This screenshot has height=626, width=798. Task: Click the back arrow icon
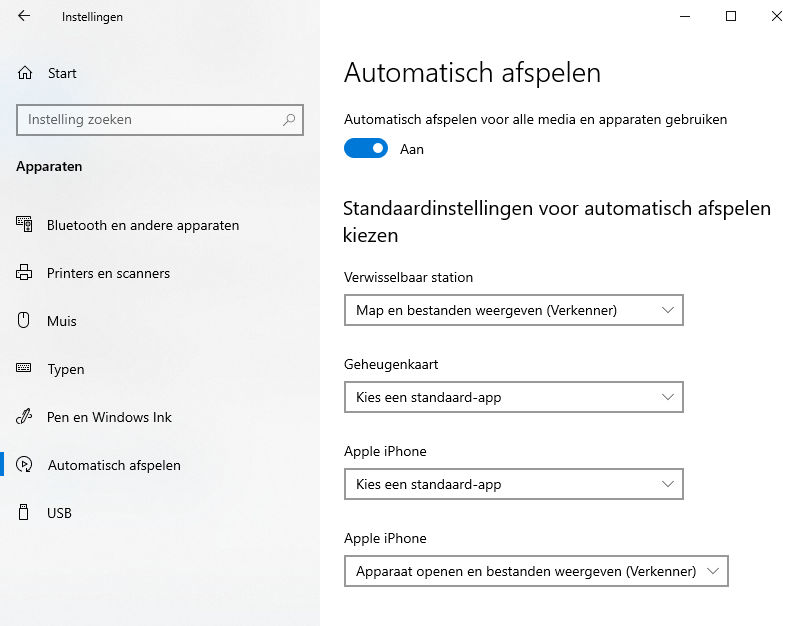tap(24, 16)
